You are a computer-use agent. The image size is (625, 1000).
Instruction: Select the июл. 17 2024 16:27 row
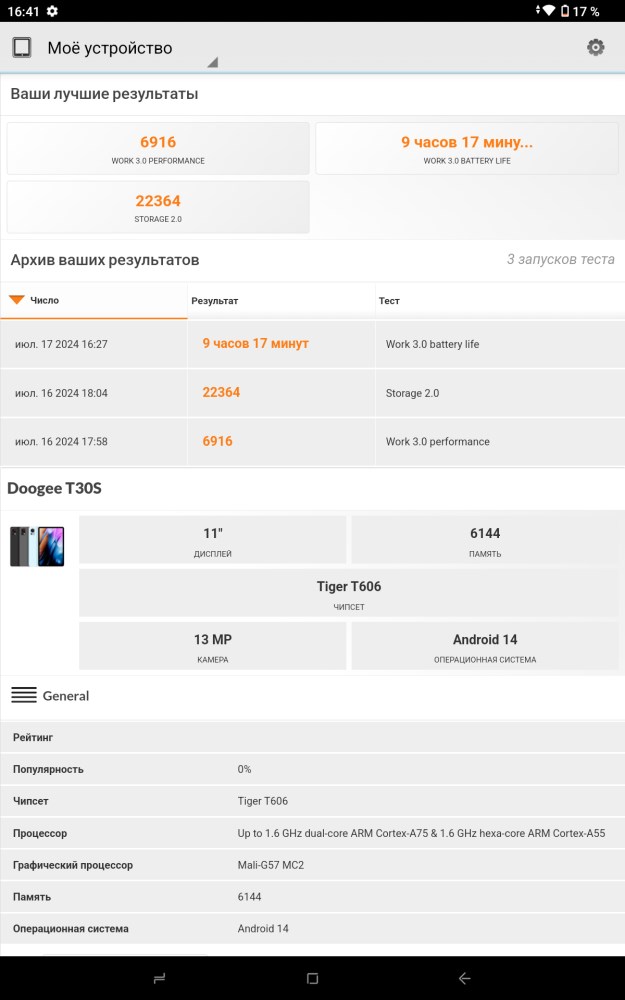(312, 344)
